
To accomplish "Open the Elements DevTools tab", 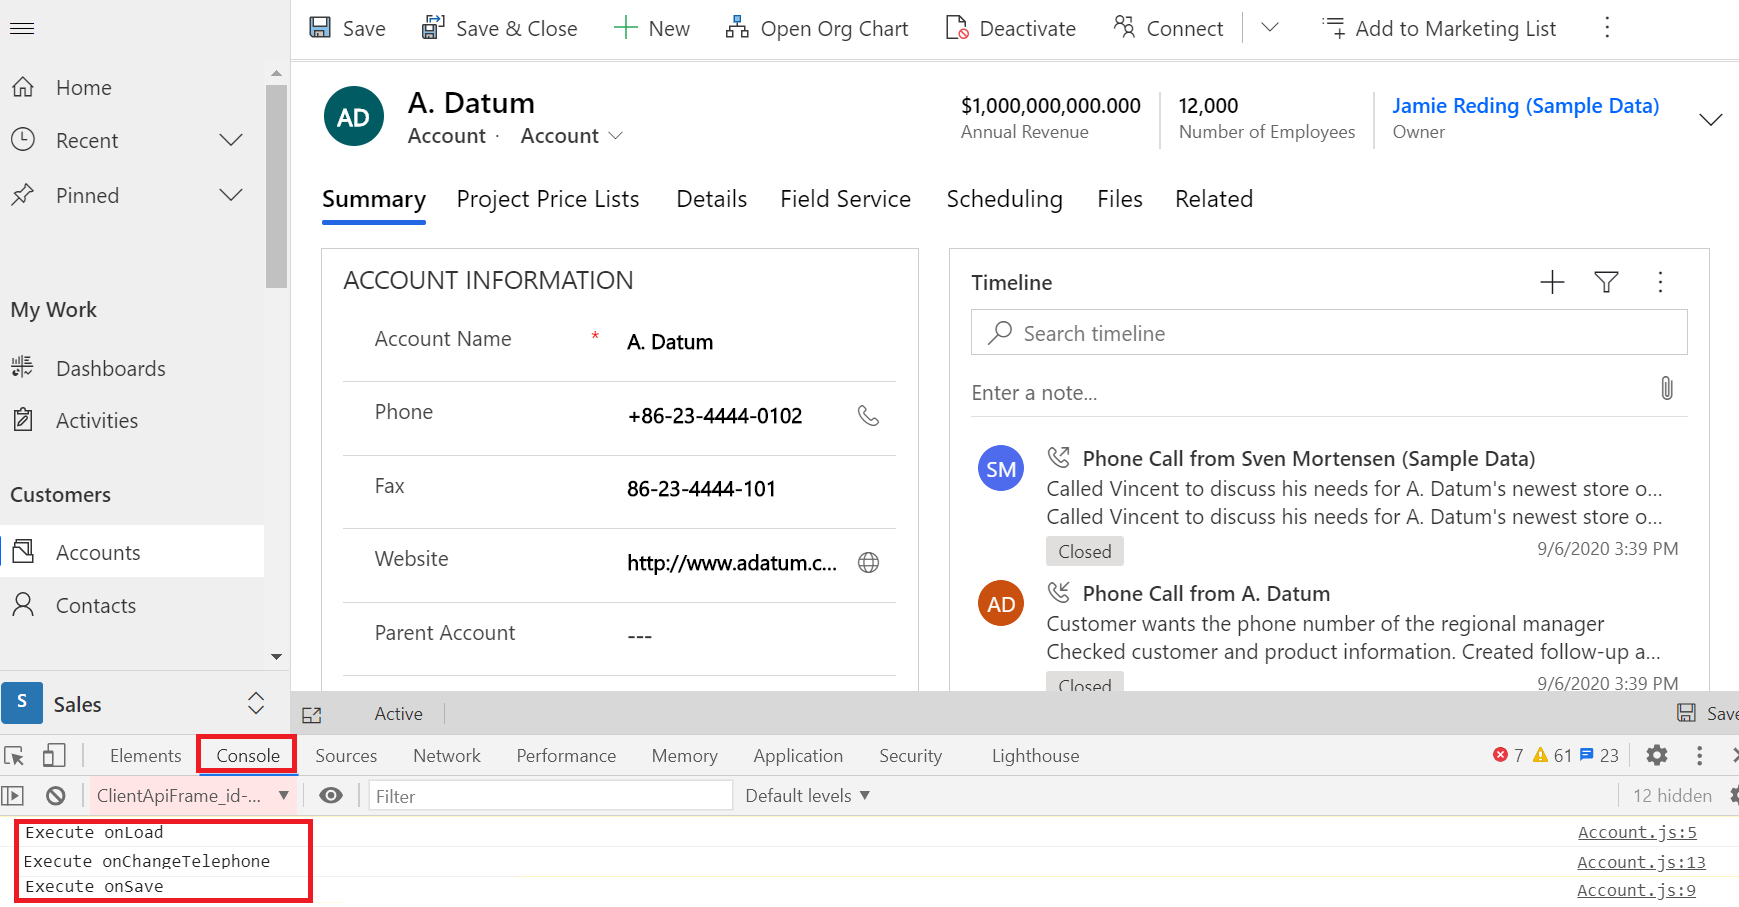I will (146, 756).
